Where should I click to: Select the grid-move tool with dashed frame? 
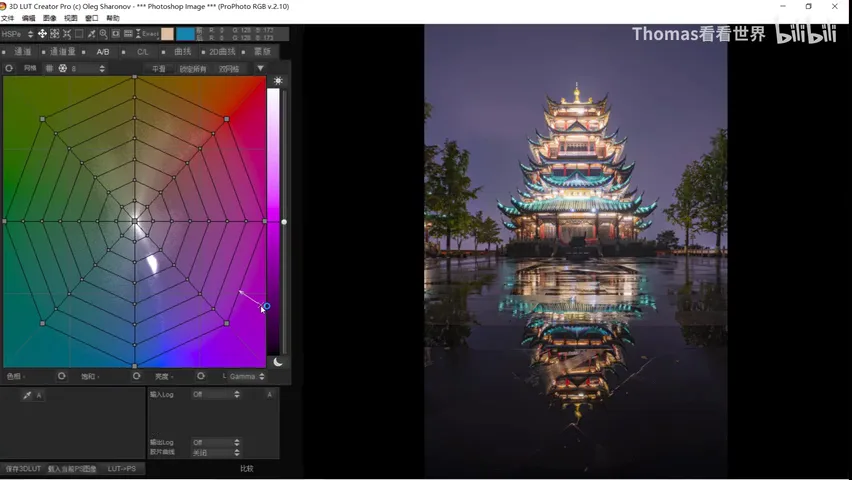pos(54,34)
